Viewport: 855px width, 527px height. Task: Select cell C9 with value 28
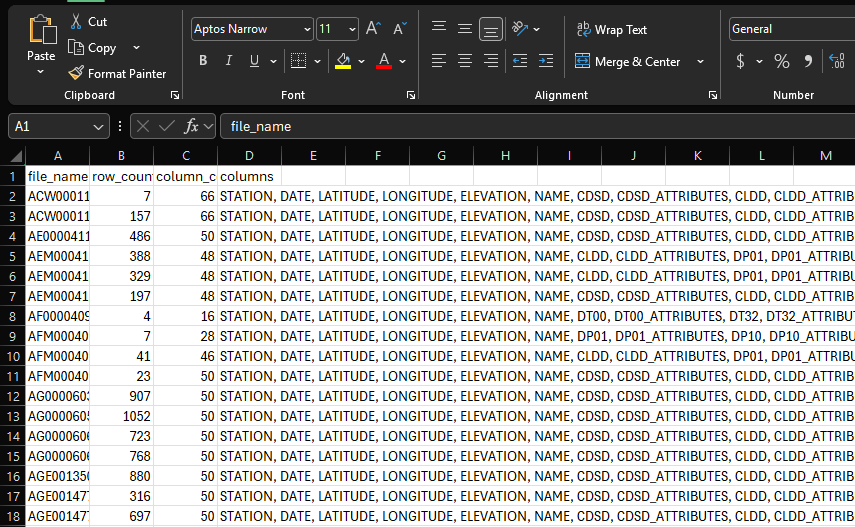(185, 337)
